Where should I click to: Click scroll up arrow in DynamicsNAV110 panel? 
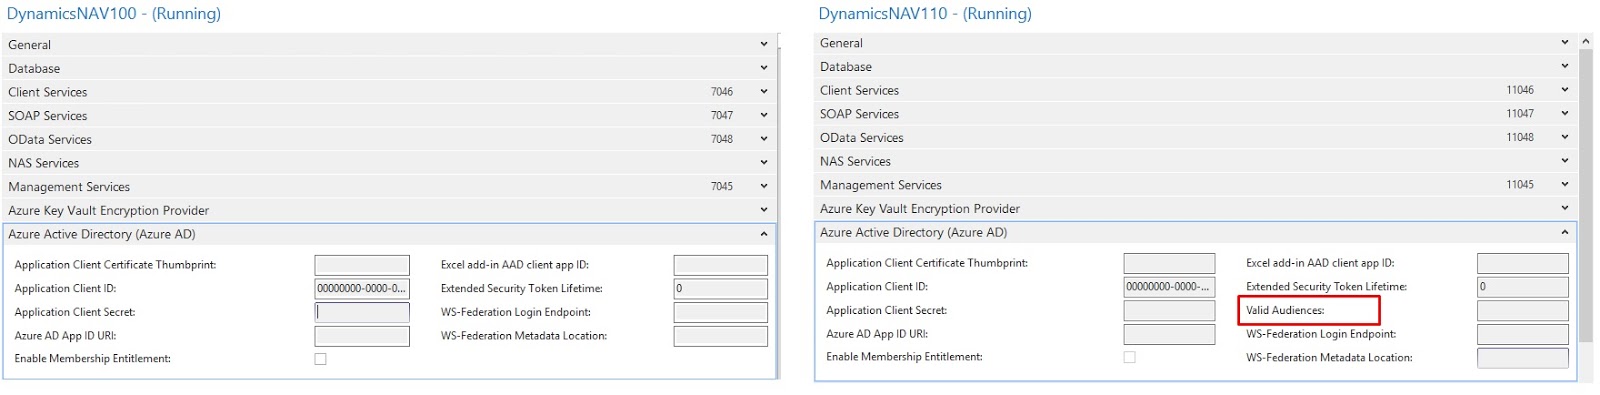pyautogui.click(x=1586, y=41)
